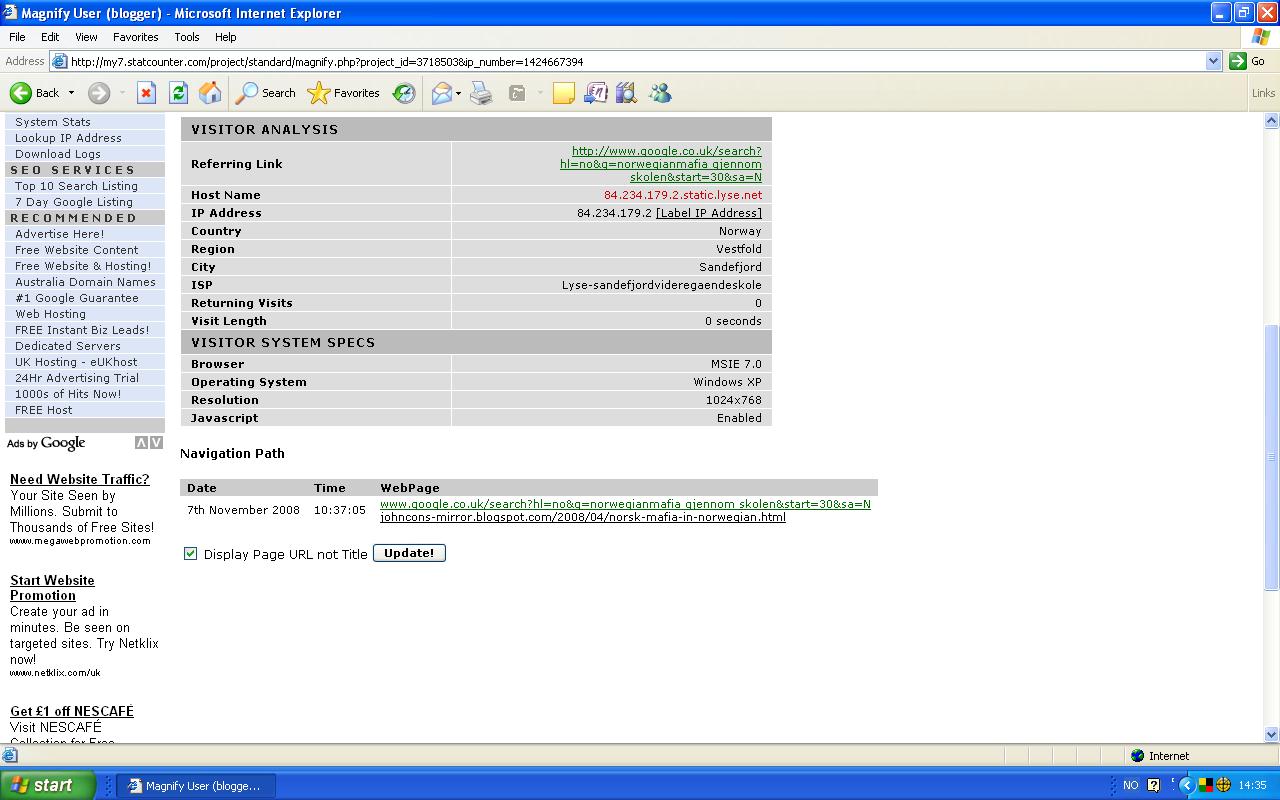Uncheck Display Page URL not Title
1280x800 pixels.
pyautogui.click(x=190, y=553)
